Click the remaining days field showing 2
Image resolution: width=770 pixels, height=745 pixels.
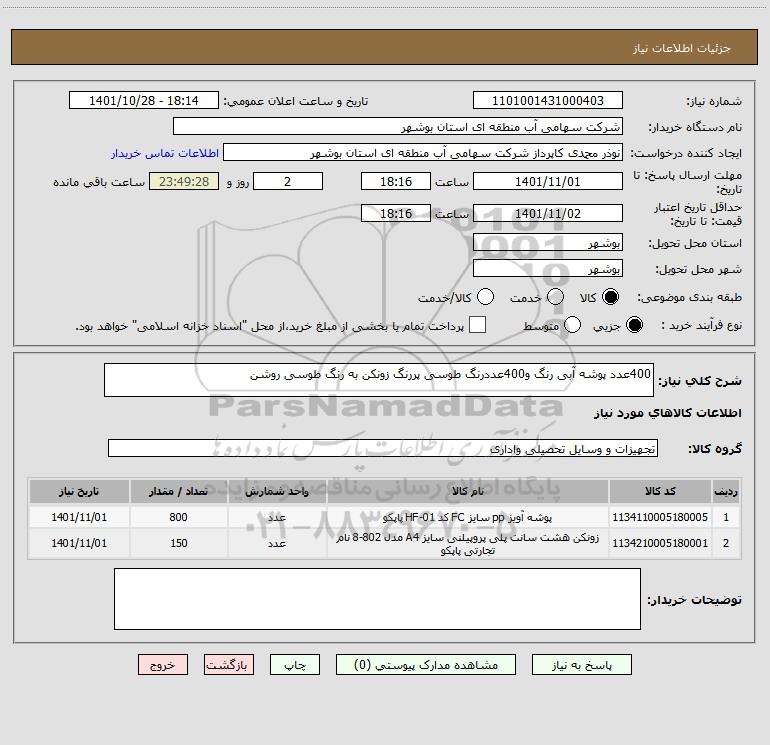pyautogui.click(x=288, y=181)
